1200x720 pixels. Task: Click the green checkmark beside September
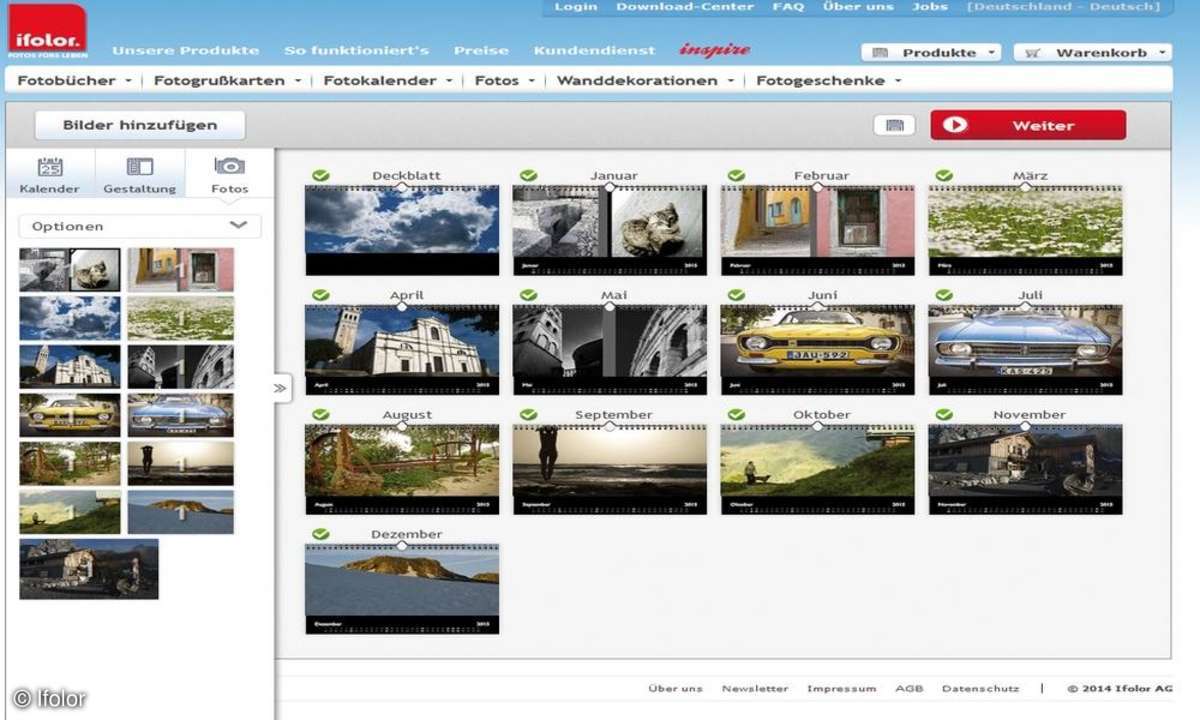click(x=528, y=414)
